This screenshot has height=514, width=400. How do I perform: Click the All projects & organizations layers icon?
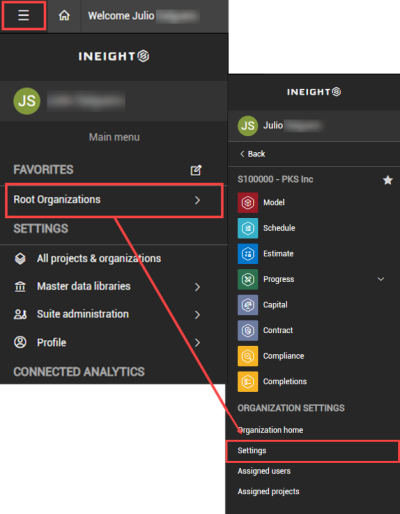[20, 258]
